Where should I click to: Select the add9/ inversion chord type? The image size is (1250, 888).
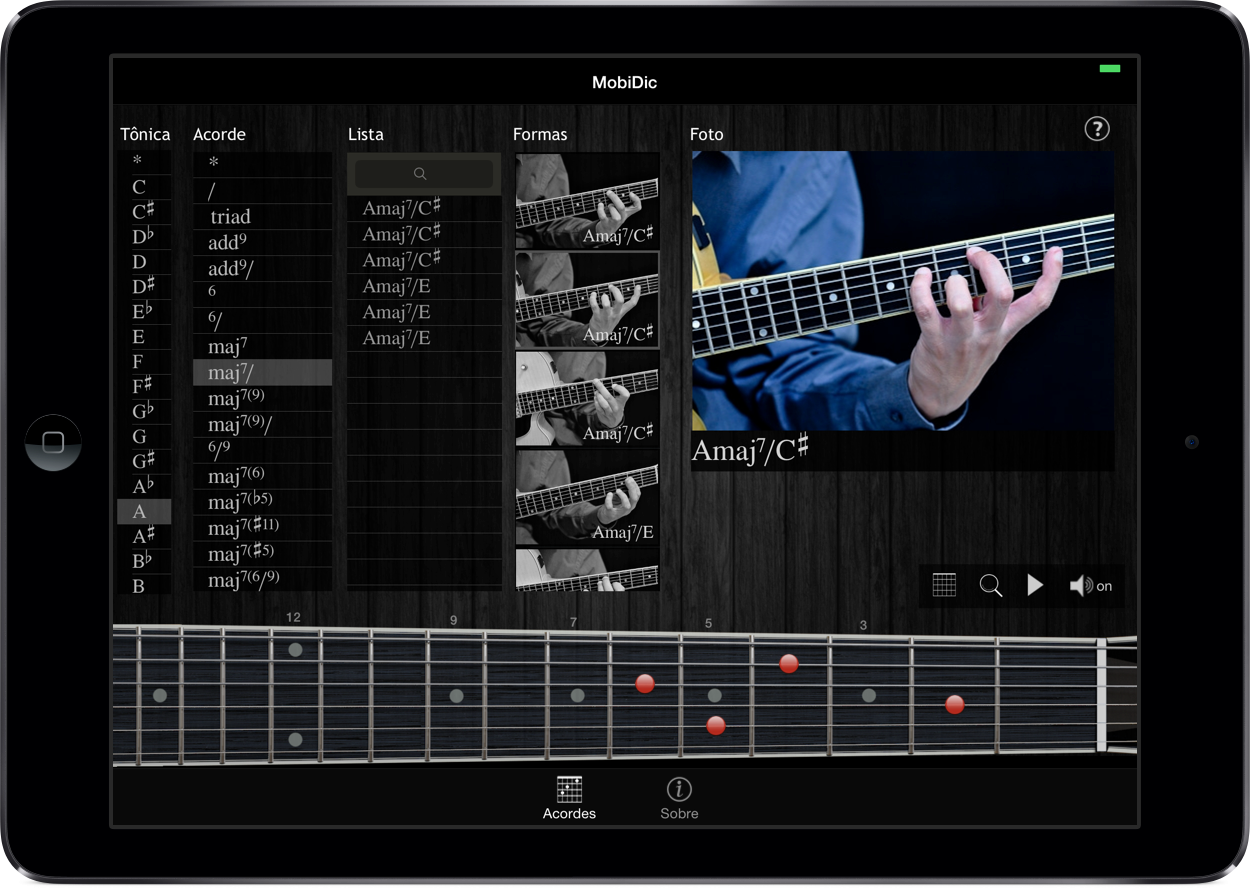262,268
